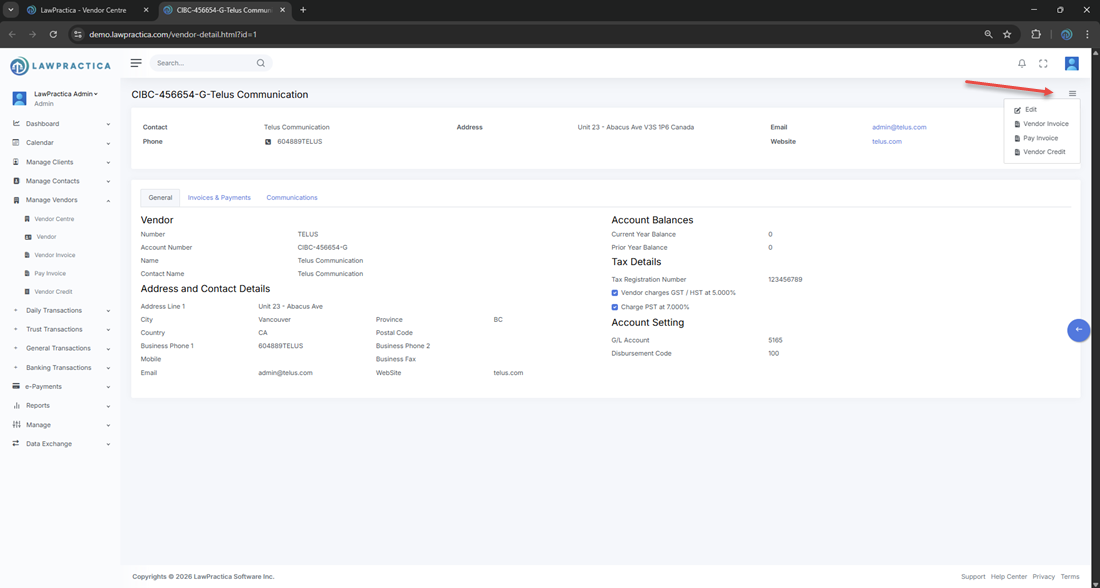Click the admin@telus.com email link at top

[x=899, y=127]
